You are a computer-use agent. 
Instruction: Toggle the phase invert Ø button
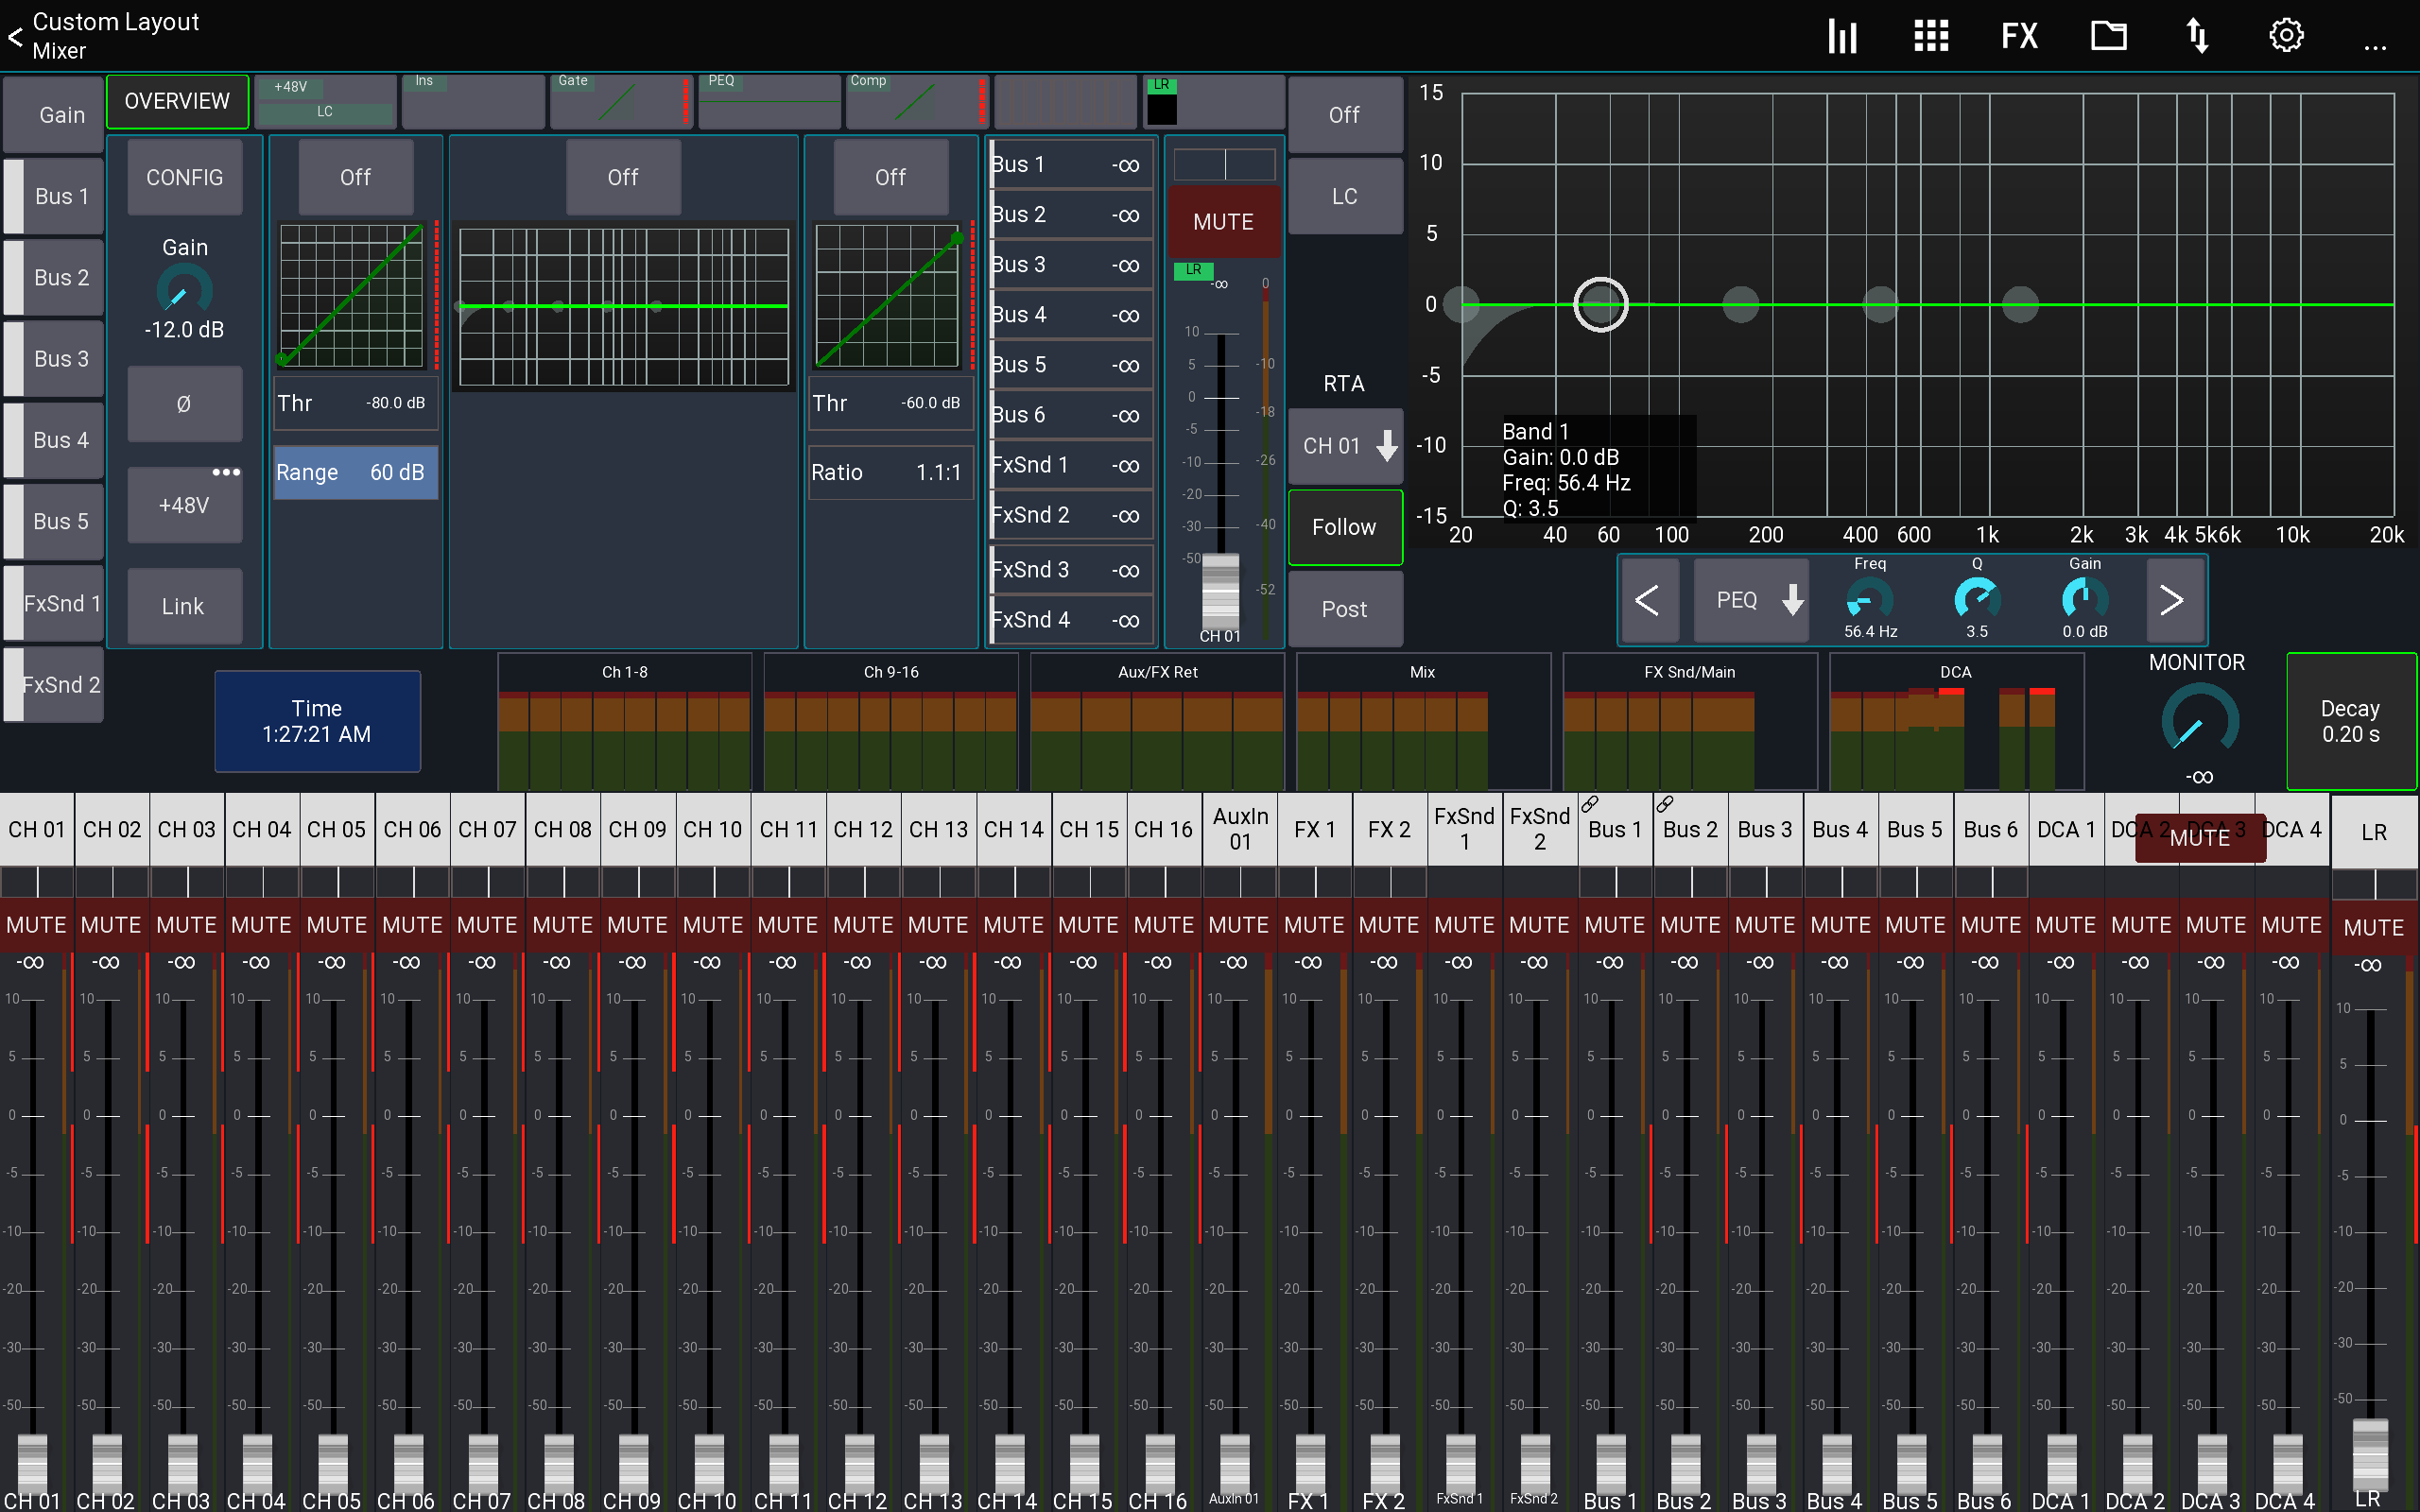pyautogui.click(x=184, y=404)
